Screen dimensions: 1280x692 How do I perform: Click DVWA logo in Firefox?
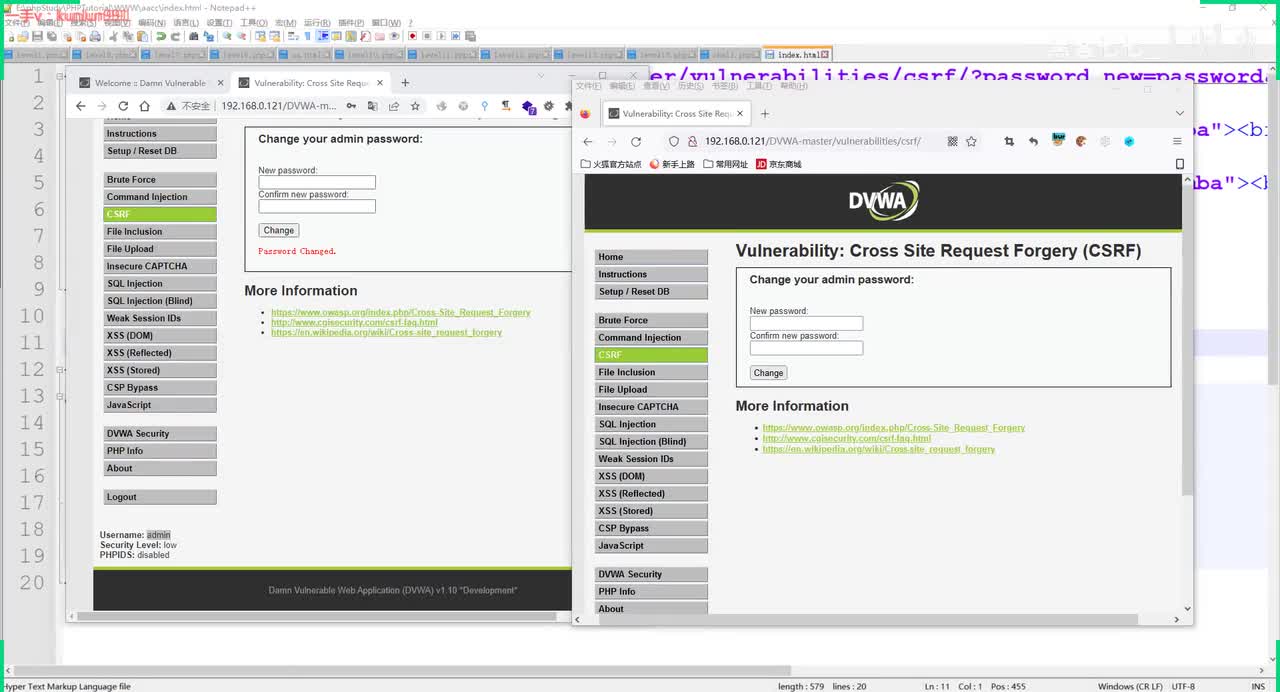[883, 201]
